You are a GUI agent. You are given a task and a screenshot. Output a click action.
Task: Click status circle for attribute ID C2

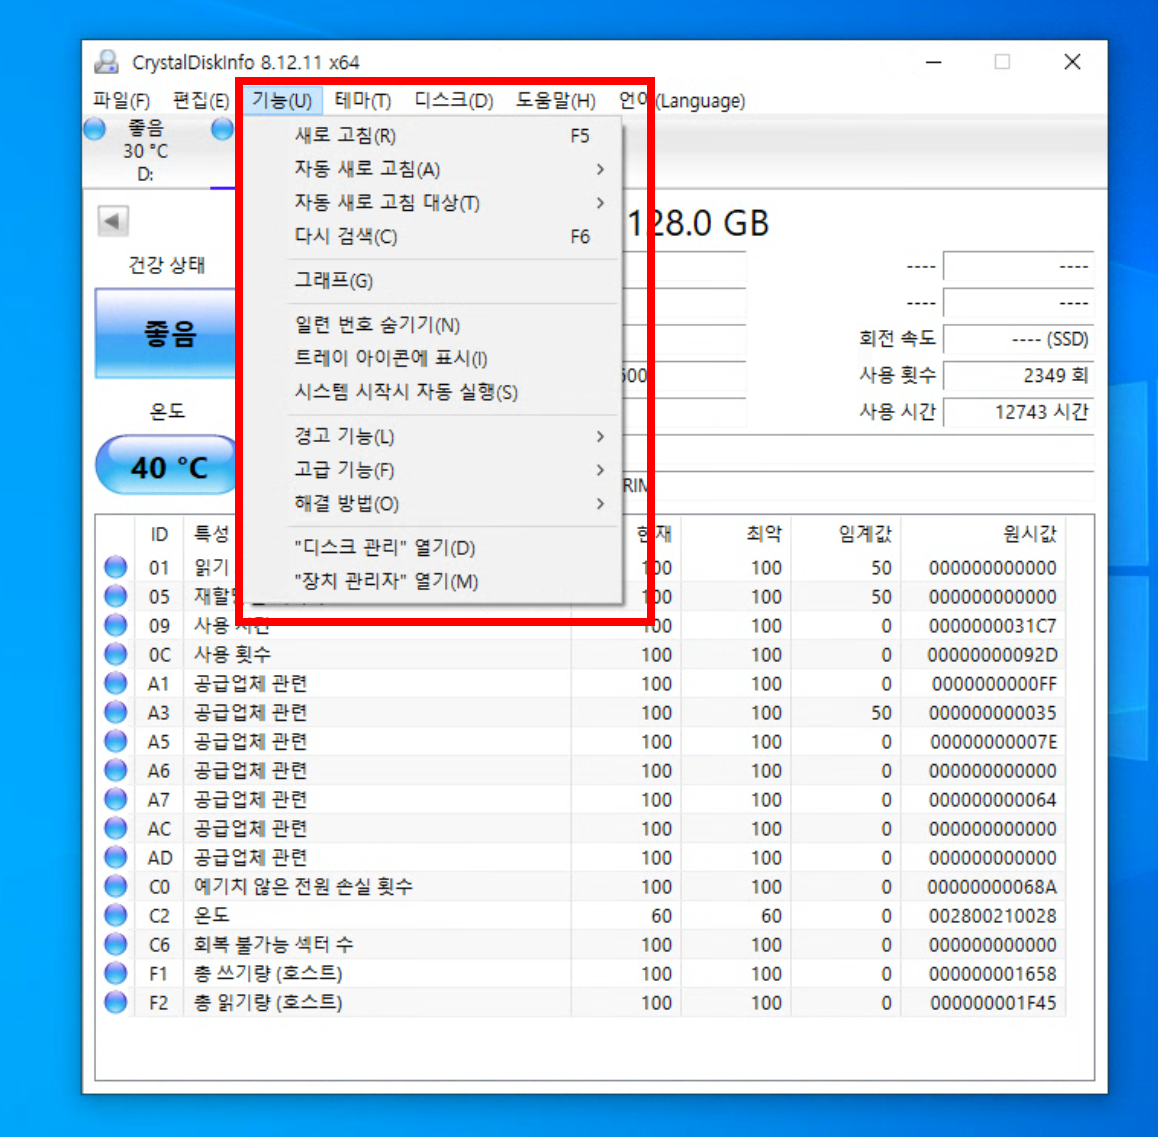116,916
